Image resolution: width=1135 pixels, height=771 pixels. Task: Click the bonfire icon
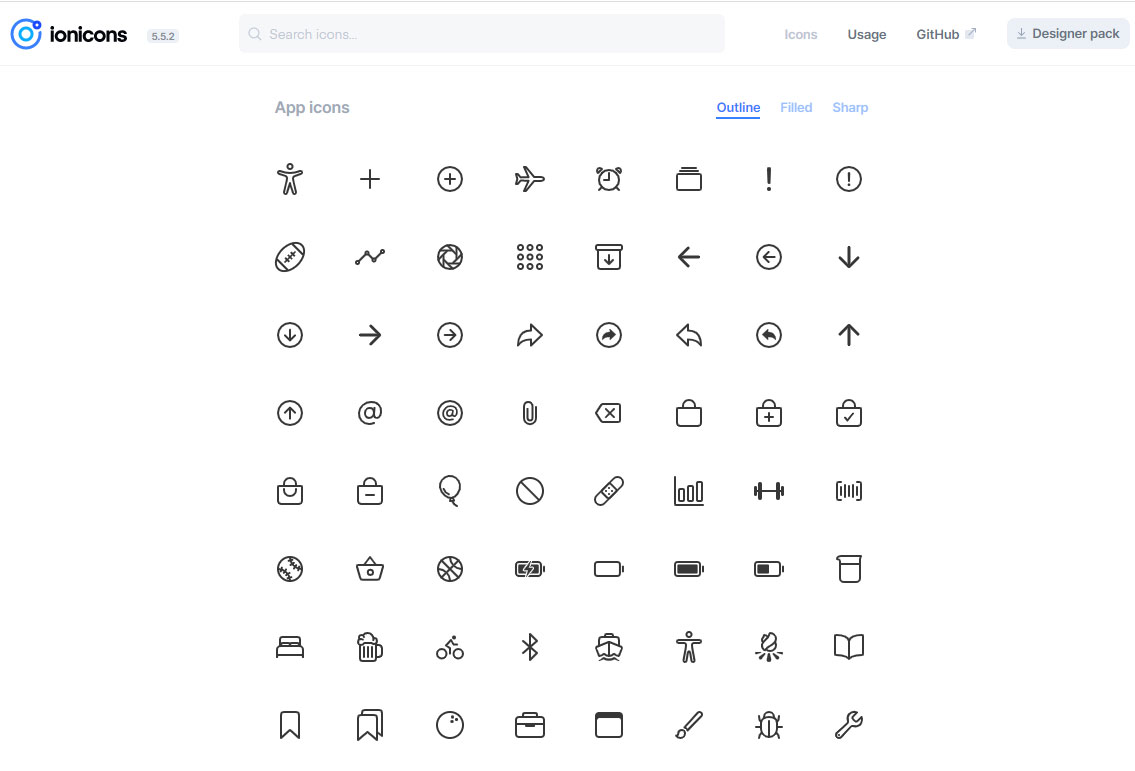pyautogui.click(x=768, y=647)
